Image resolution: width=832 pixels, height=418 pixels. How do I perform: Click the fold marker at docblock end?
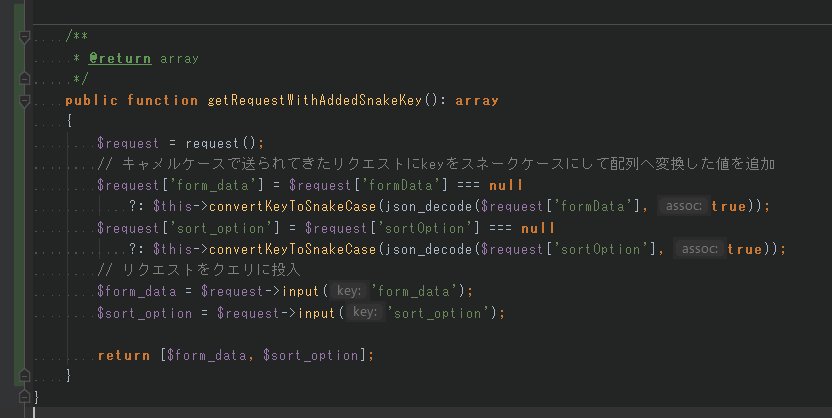pyautogui.click(x=22, y=79)
